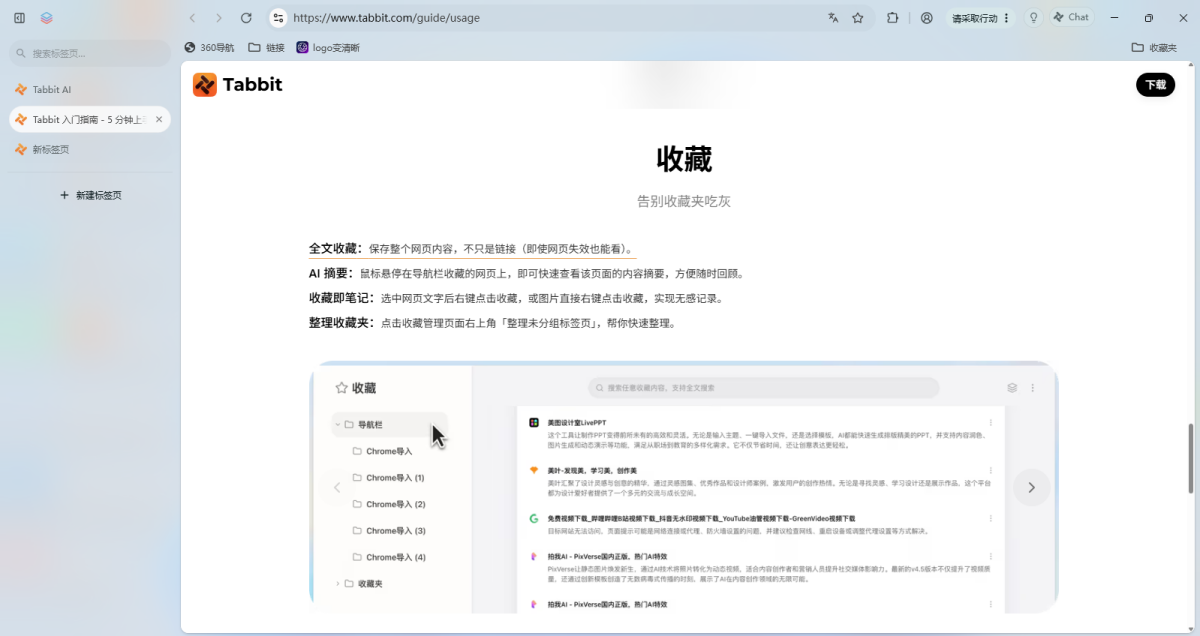Screen dimensions: 1200x636
Task: Reload the current page
Action: (246, 18)
